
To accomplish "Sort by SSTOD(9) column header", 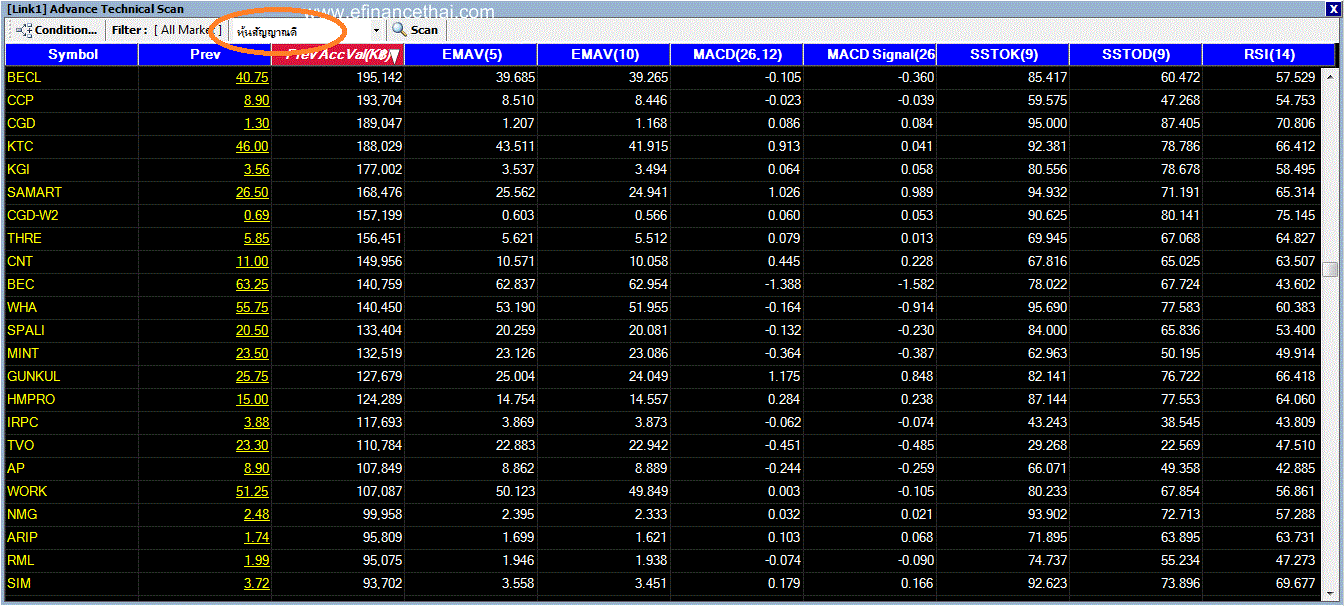I will [1136, 55].
